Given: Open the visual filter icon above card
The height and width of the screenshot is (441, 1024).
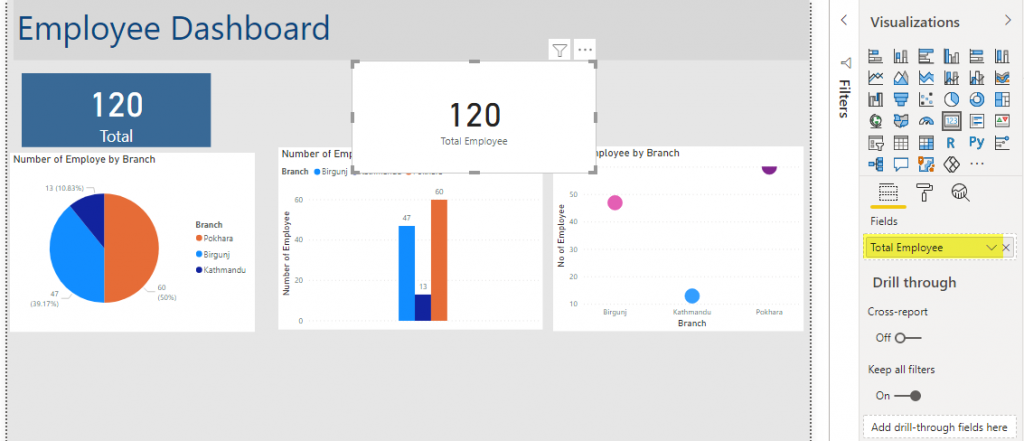Looking at the screenshot, I should [560, 49].
